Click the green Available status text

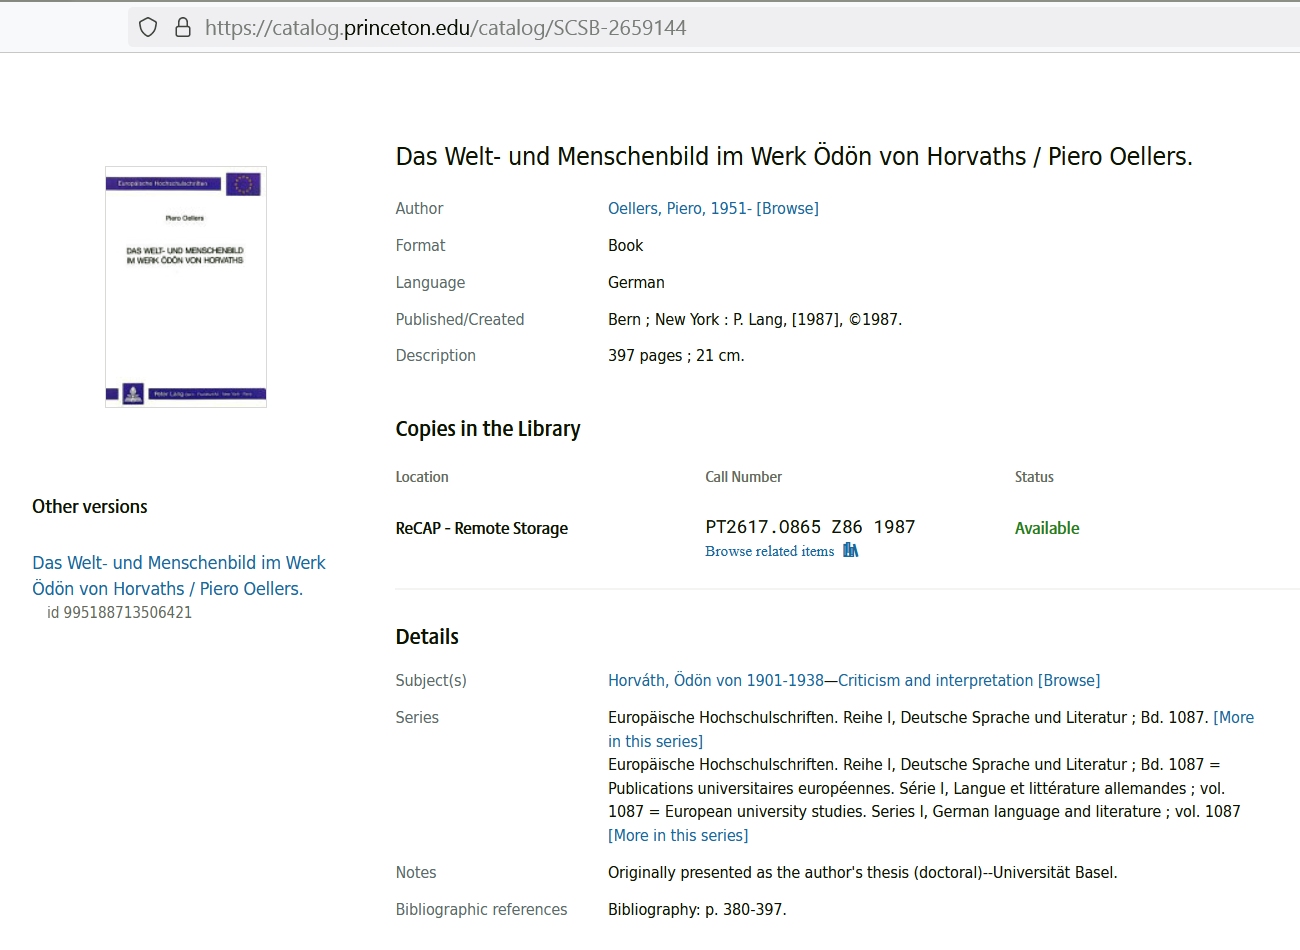[x=1047, y=528]
